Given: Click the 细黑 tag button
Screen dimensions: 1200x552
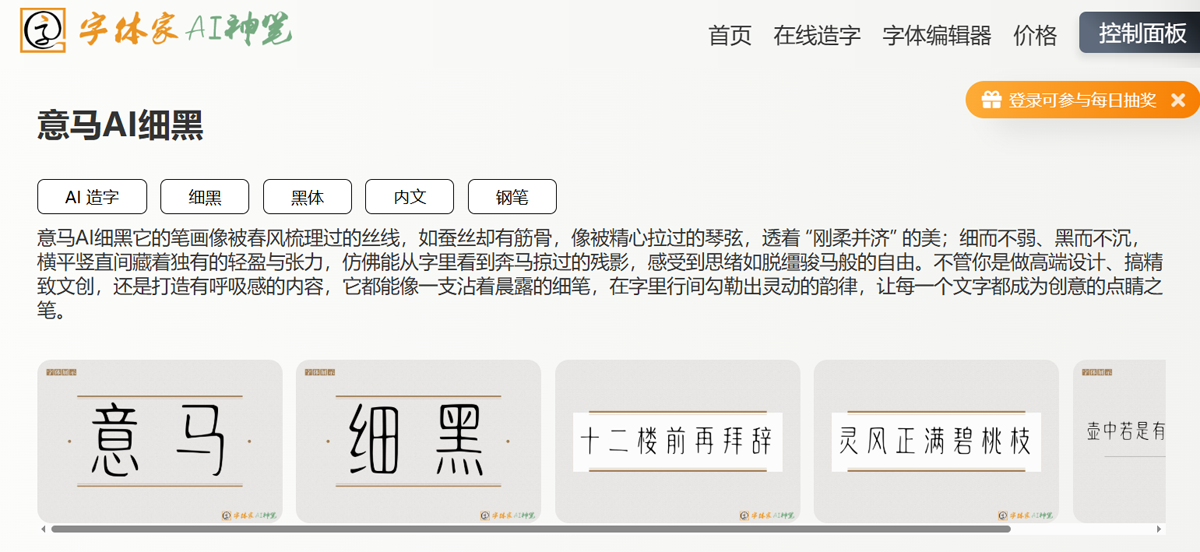Looking at the screenshot, I should (205, 197).
